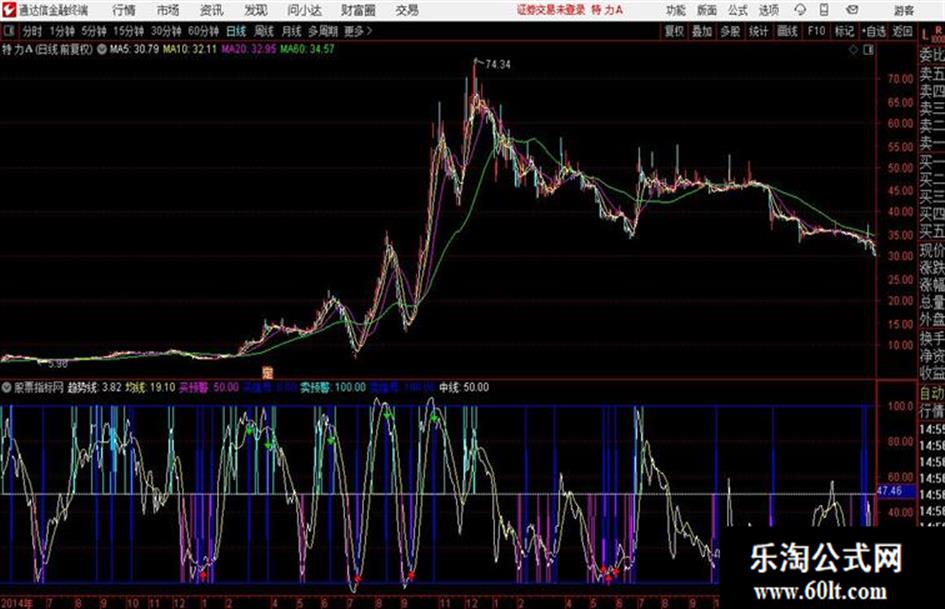Image resolution: width=945 pixels, height=609 pixels.
Task: Open the 选项 menu
Action: [x=768, y=10]
